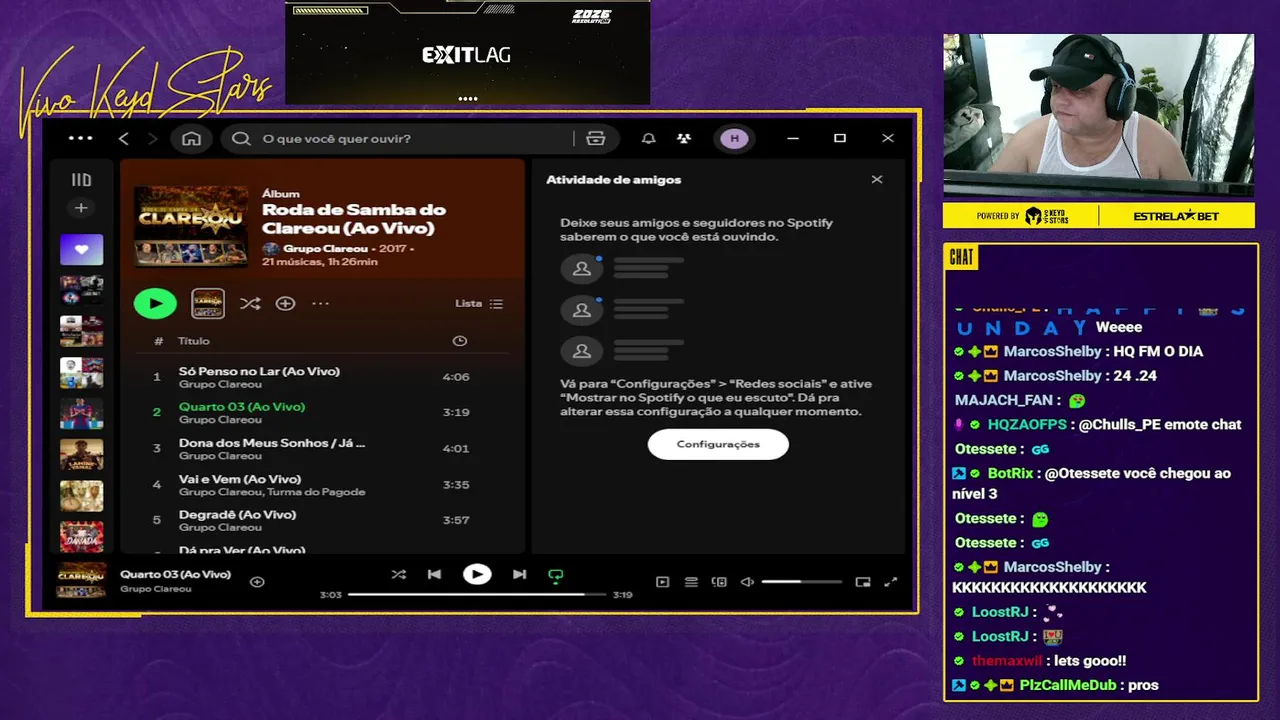Skip to previous track
The image size is (1280, 720).
(x=434, y=574)
